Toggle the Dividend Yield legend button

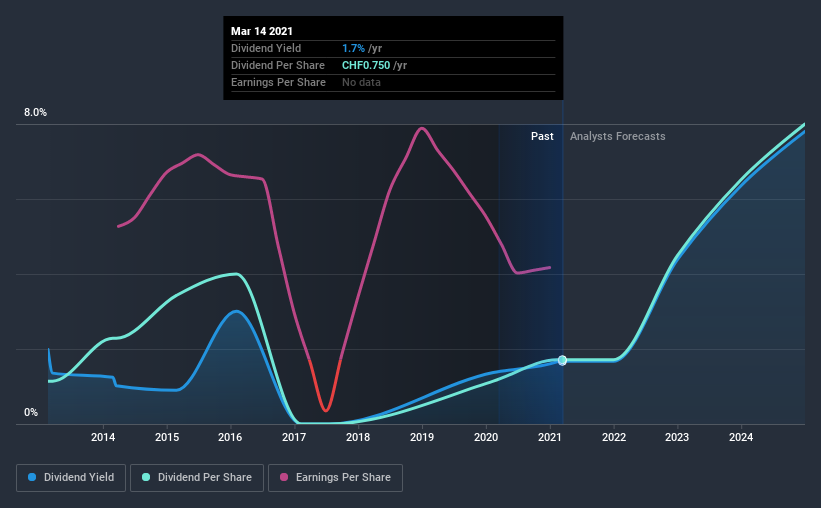(71, 478)
